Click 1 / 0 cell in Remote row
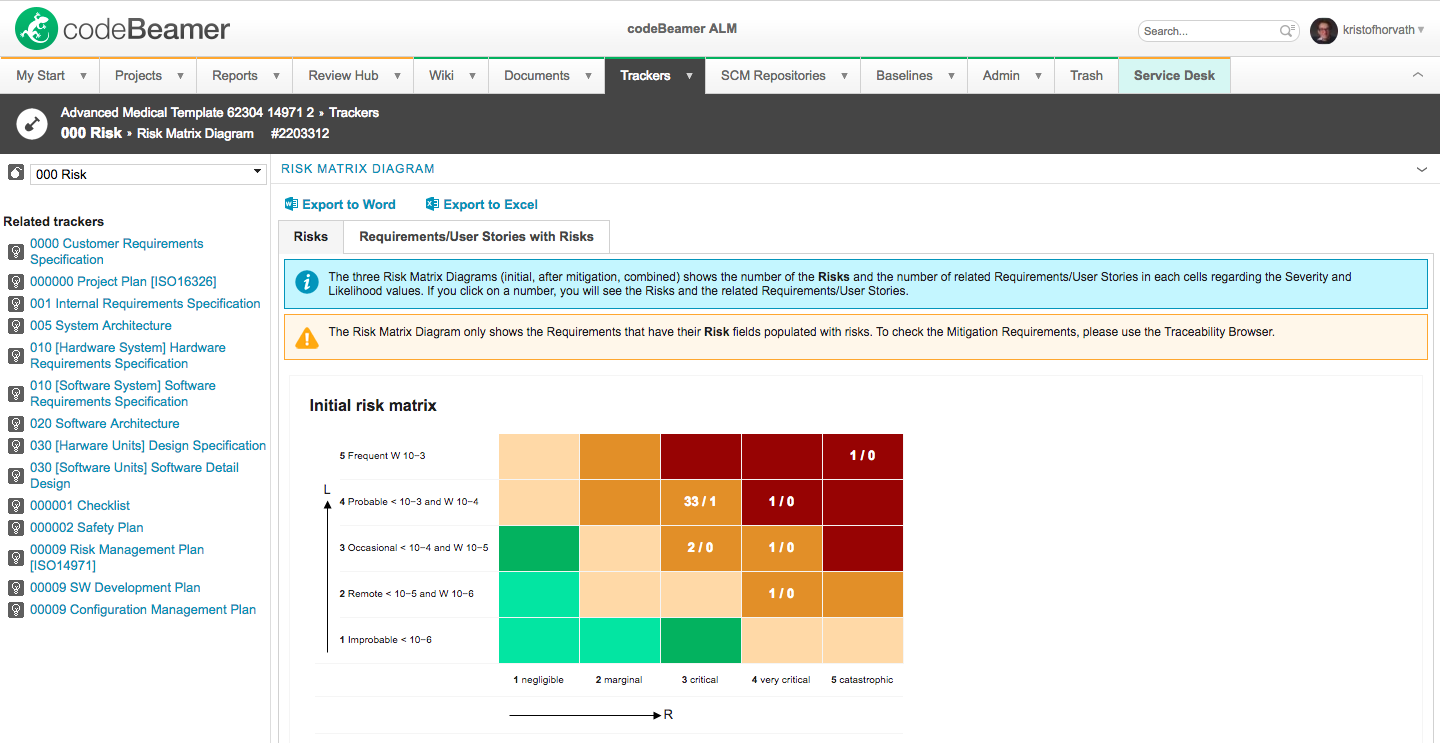 coord(781,594)
